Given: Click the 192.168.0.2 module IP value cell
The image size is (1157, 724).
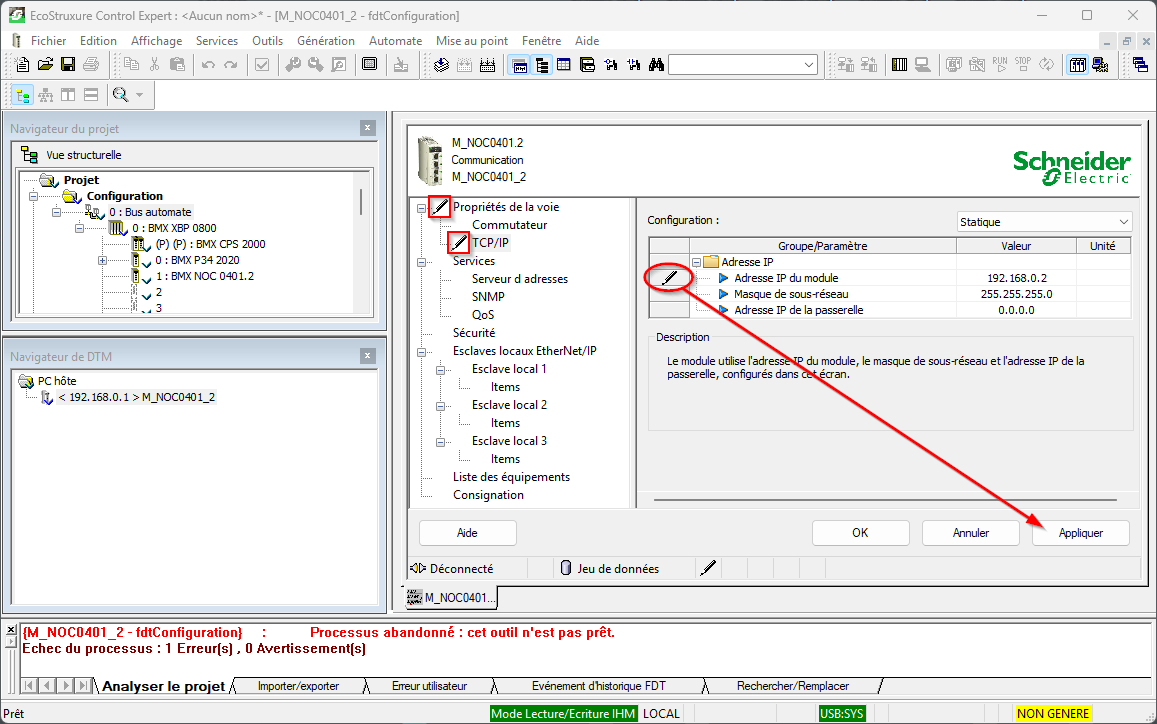Looking at the screenshot, I should (1016, 278).
